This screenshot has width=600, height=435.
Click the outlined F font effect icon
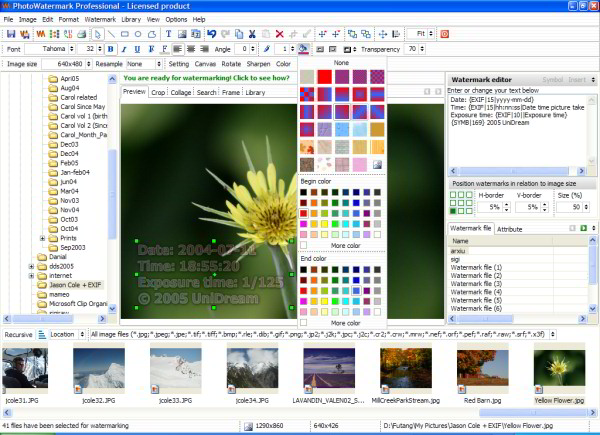[x=152, y=49]
